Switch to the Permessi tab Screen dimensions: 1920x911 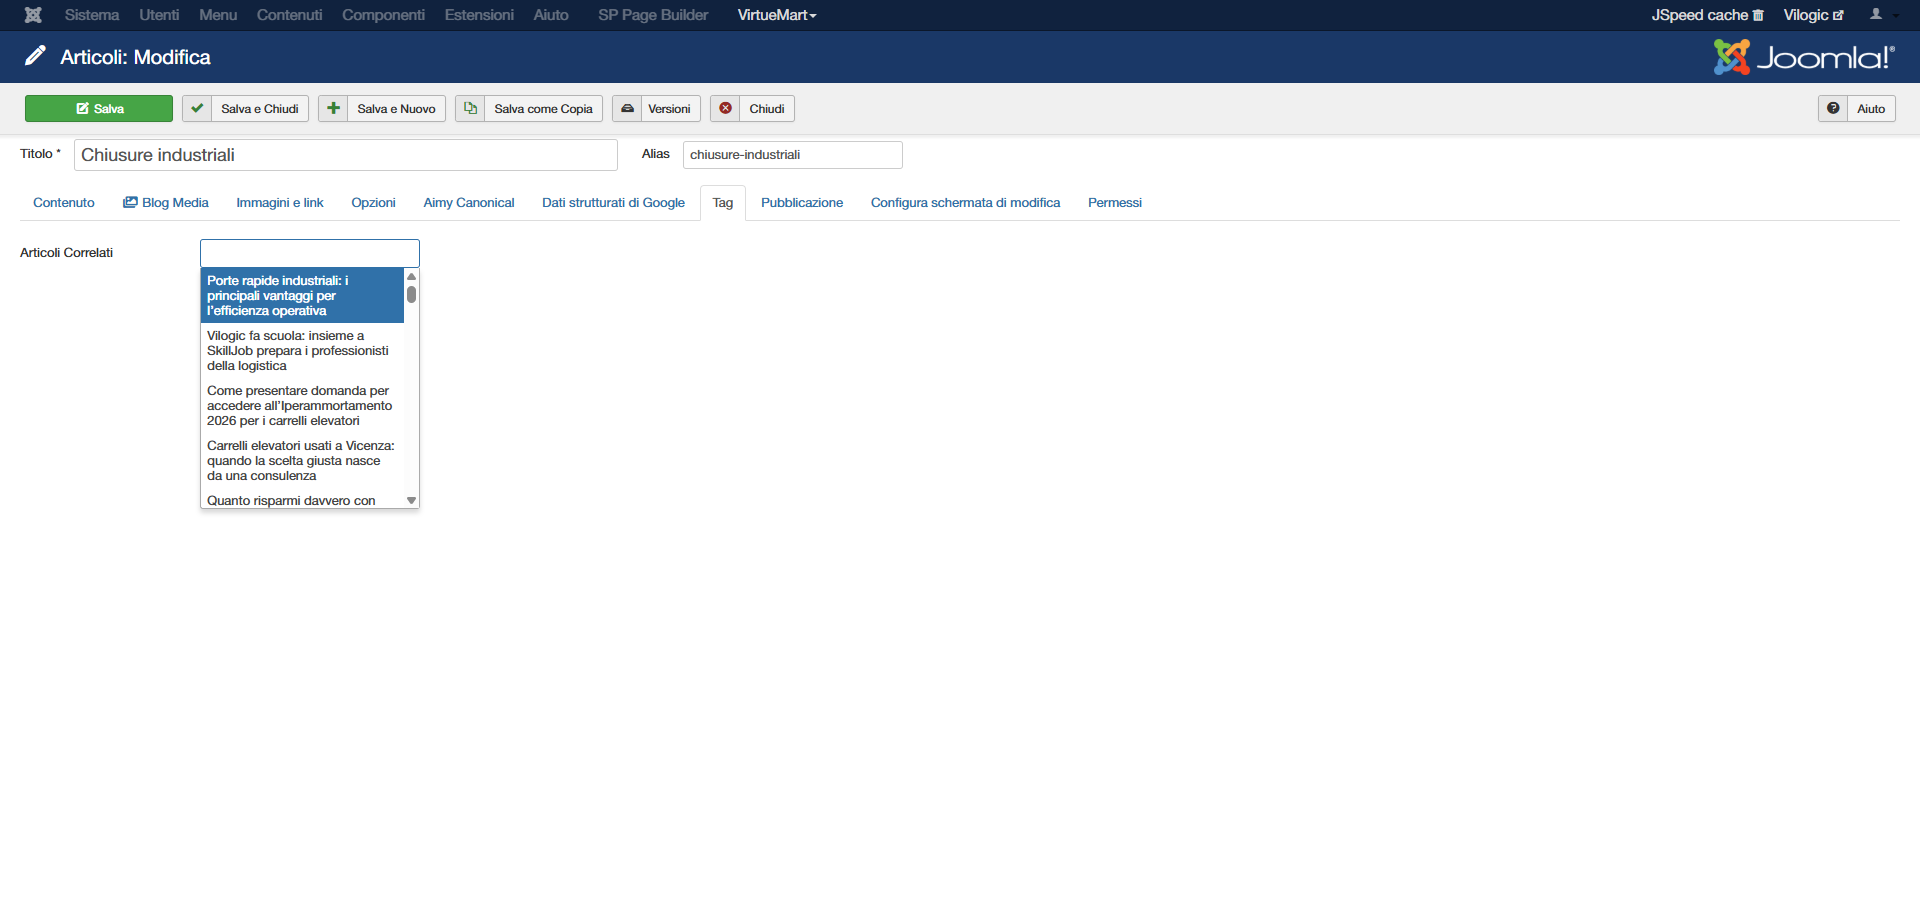pos(1115,203)
